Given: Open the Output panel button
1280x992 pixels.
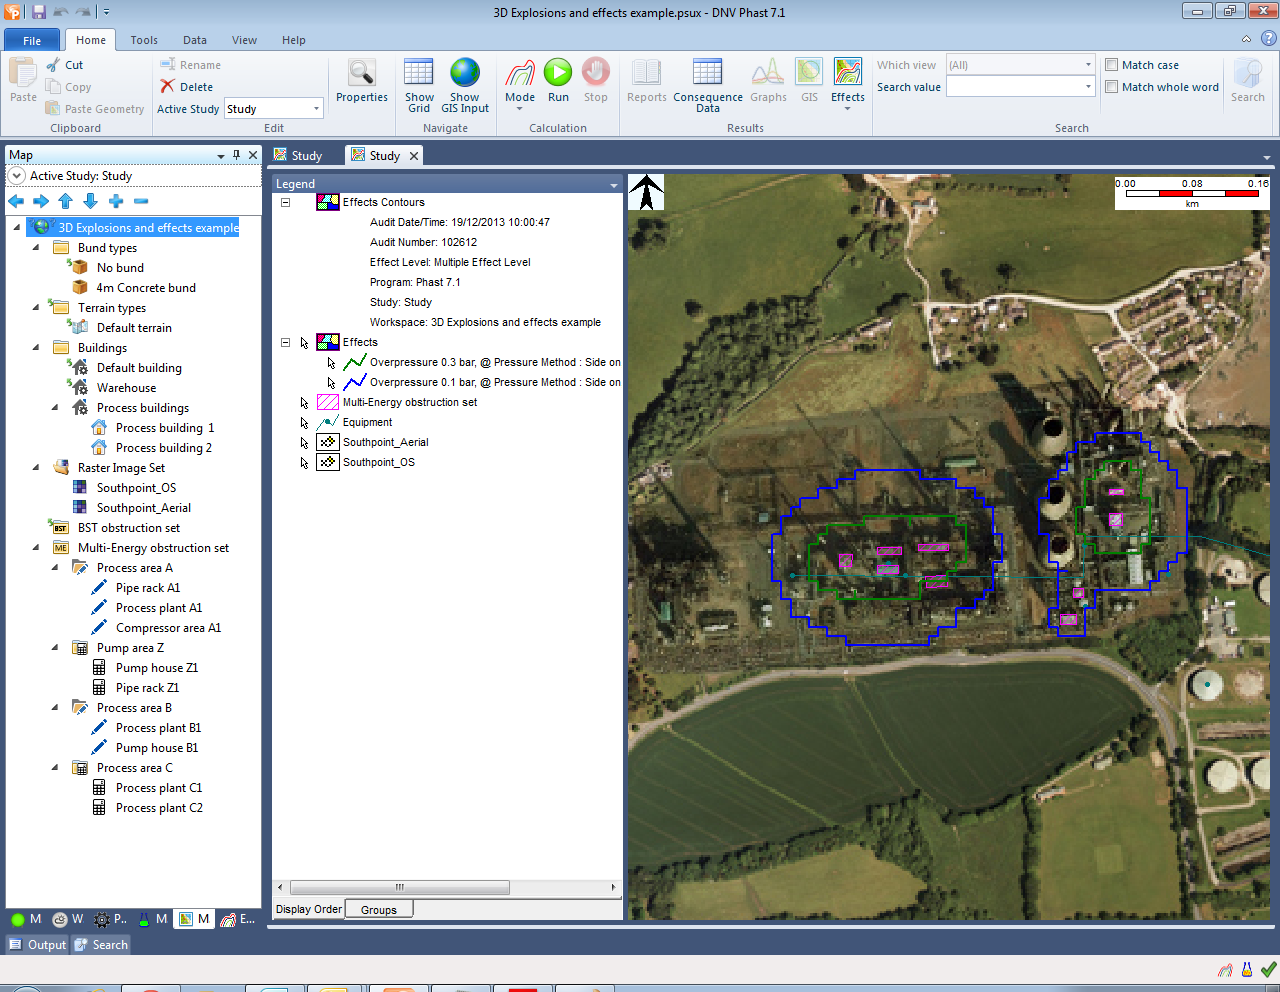Looking at the screenshot, I should click(37, 945).
